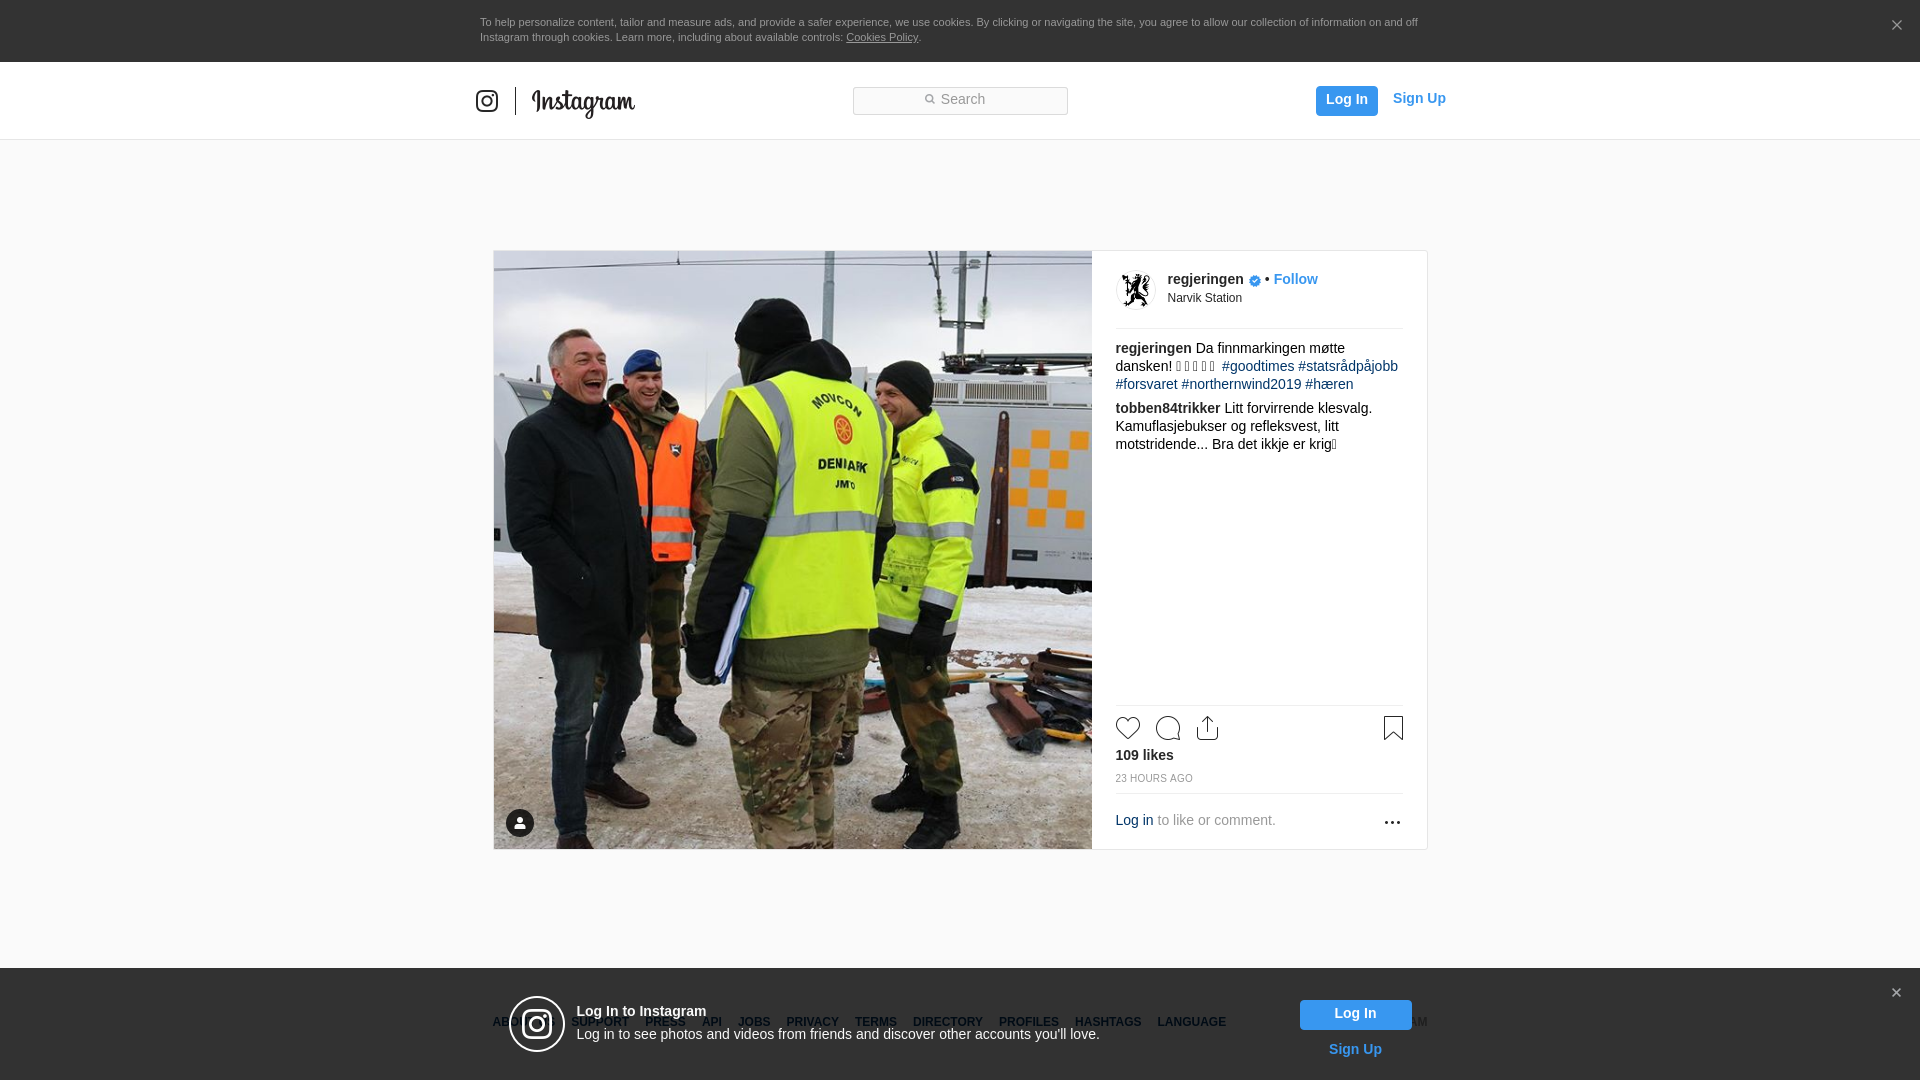Show tagged people icon on photo
Screen dimensions: 1920x1080
pyautogui.click(x=520, y=823)
